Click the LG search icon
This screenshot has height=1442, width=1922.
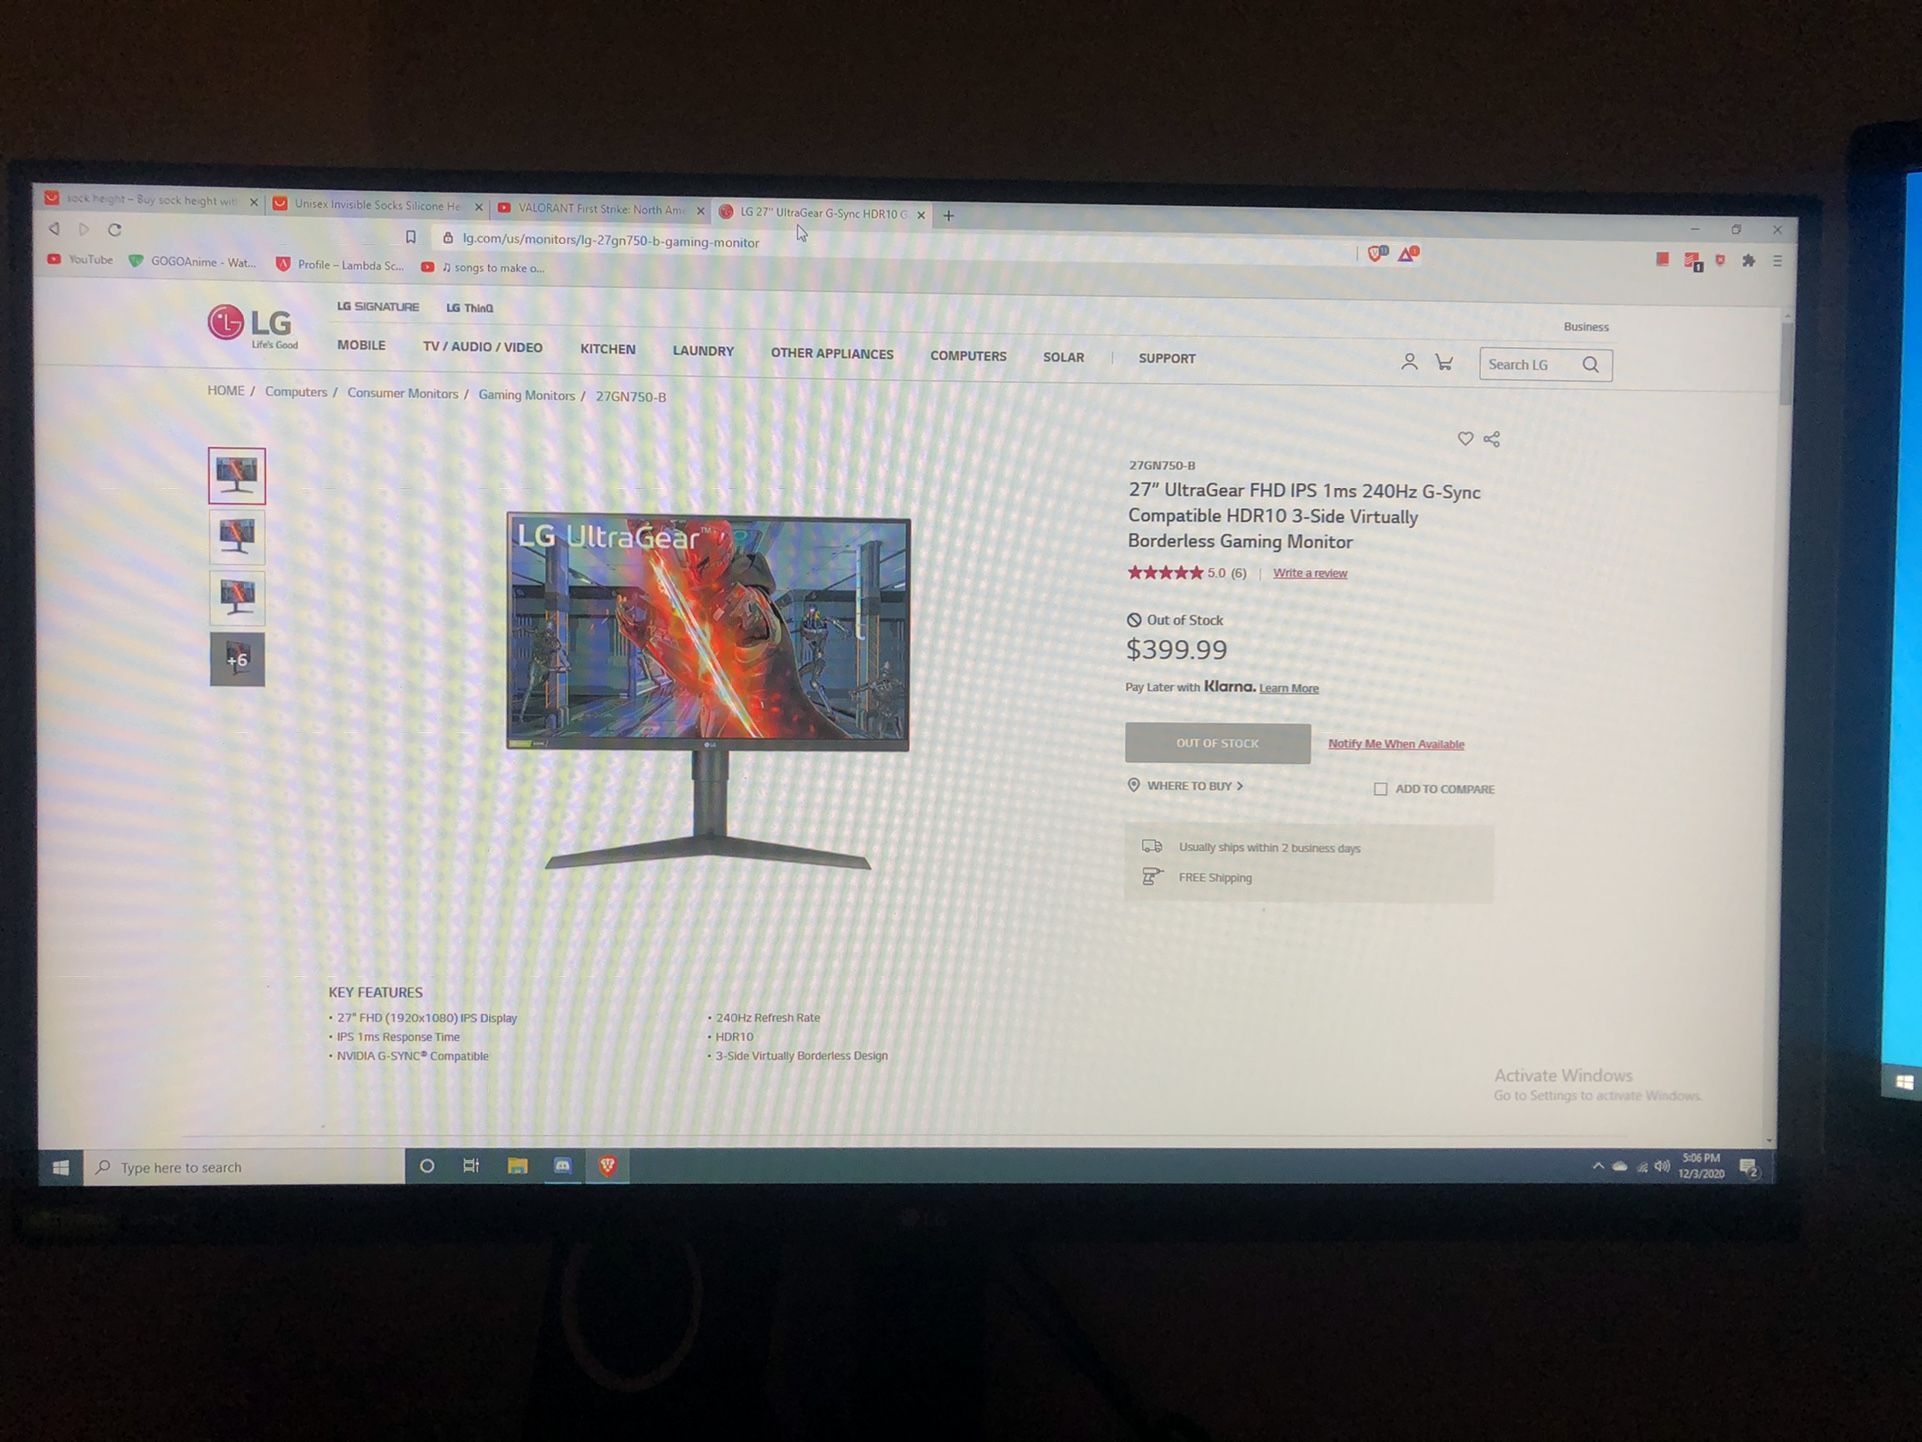point(1590,364)
